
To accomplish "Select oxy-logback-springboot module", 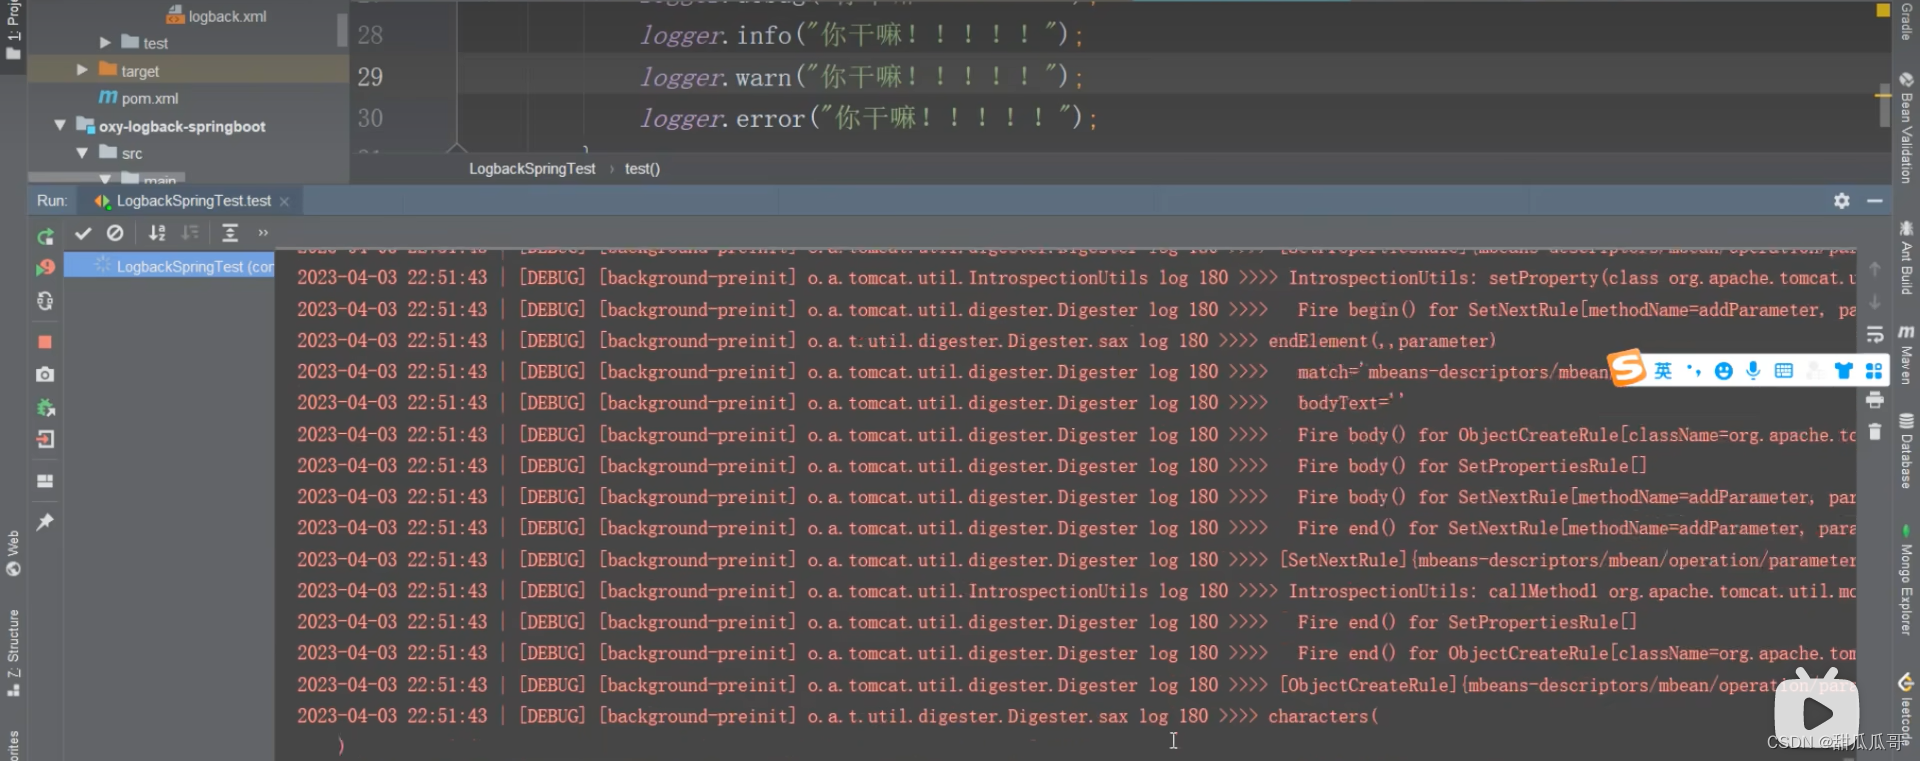I will (x=182, y=126).
